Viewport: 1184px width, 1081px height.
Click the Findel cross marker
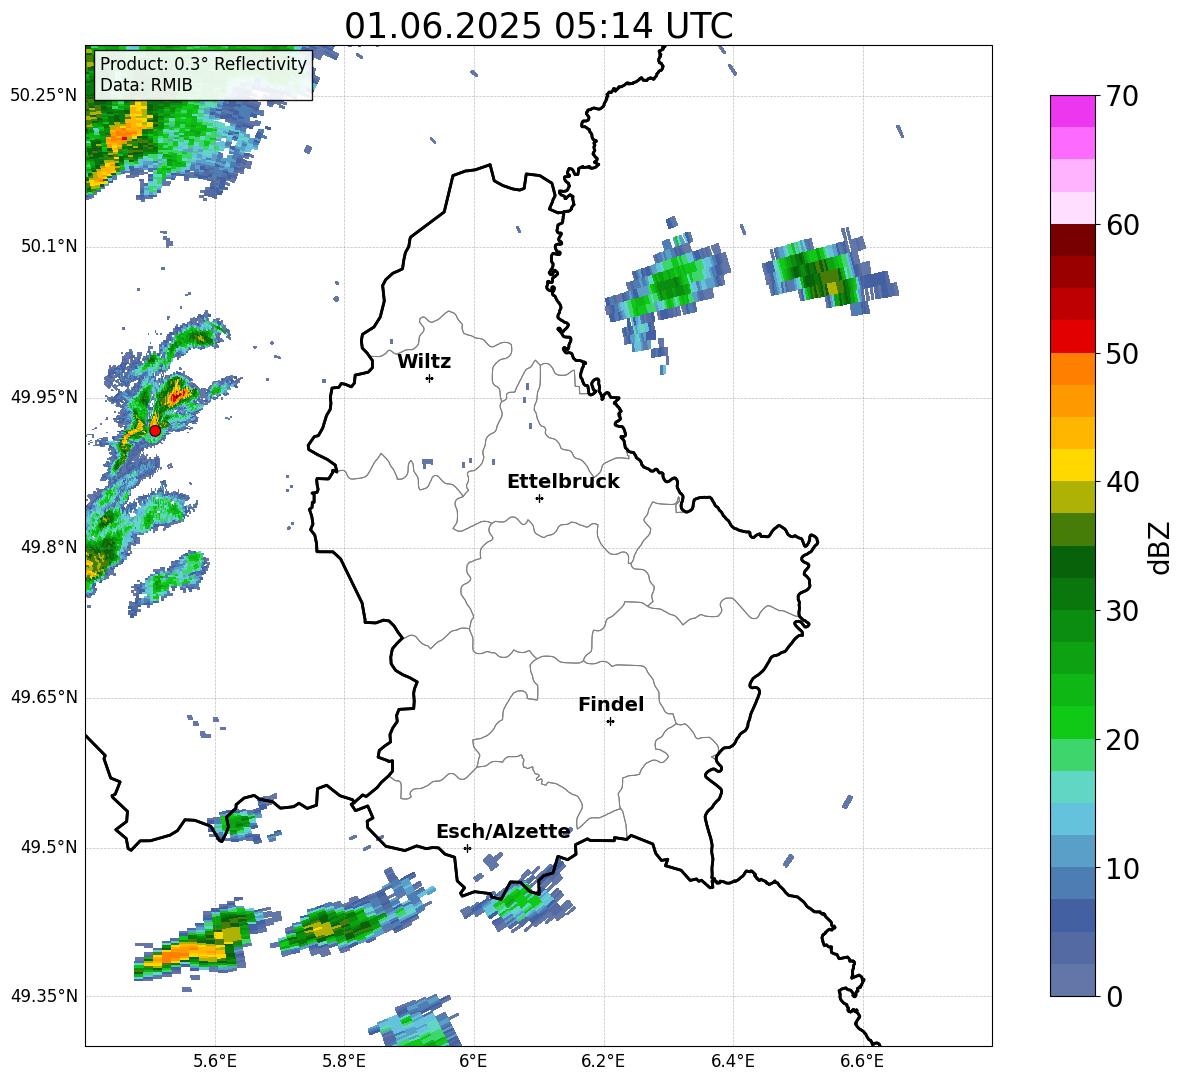(610, 721)
